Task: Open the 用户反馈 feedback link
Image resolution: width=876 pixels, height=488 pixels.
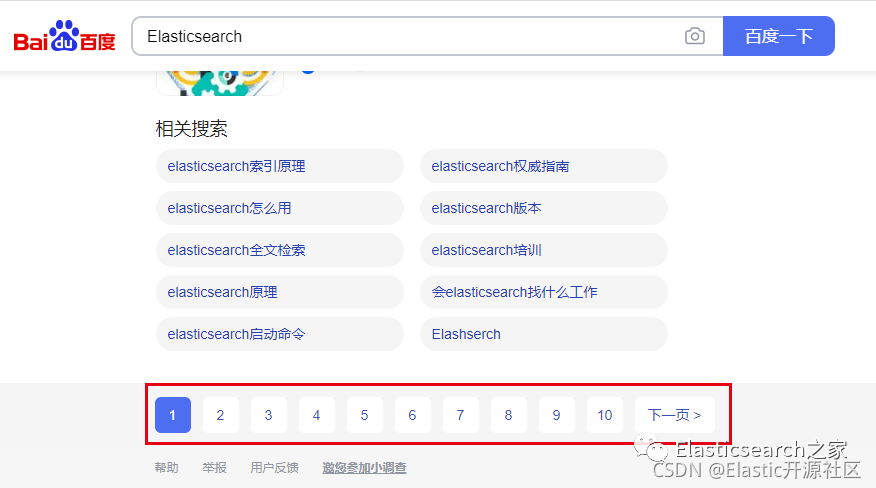Action: [x=274, y=467]
